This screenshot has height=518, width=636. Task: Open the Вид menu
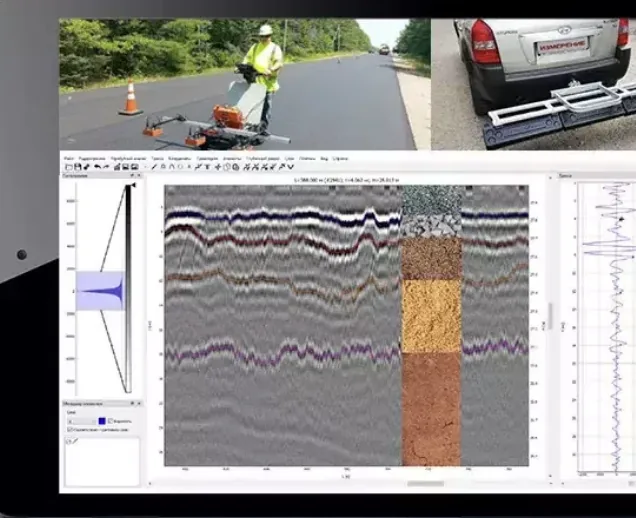tap(324, 158)
